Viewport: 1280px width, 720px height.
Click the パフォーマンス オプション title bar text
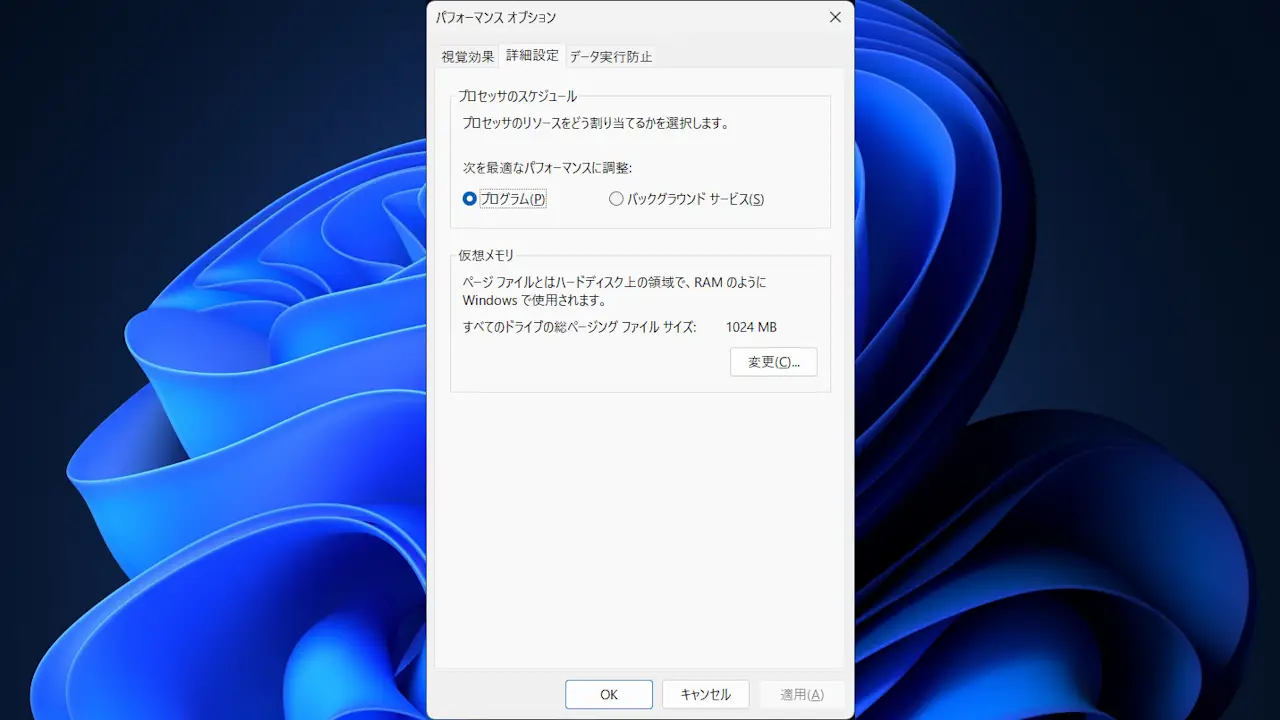pos(496,18)
